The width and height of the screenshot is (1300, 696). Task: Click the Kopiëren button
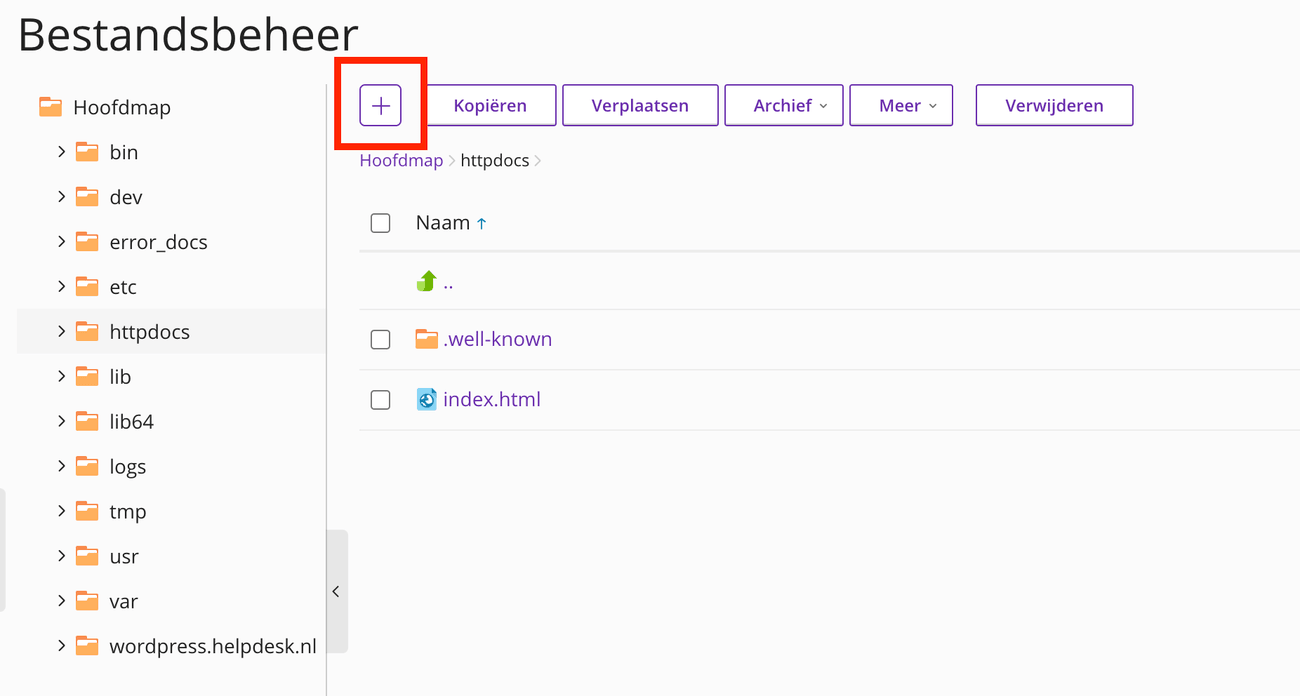coord(490,106)
